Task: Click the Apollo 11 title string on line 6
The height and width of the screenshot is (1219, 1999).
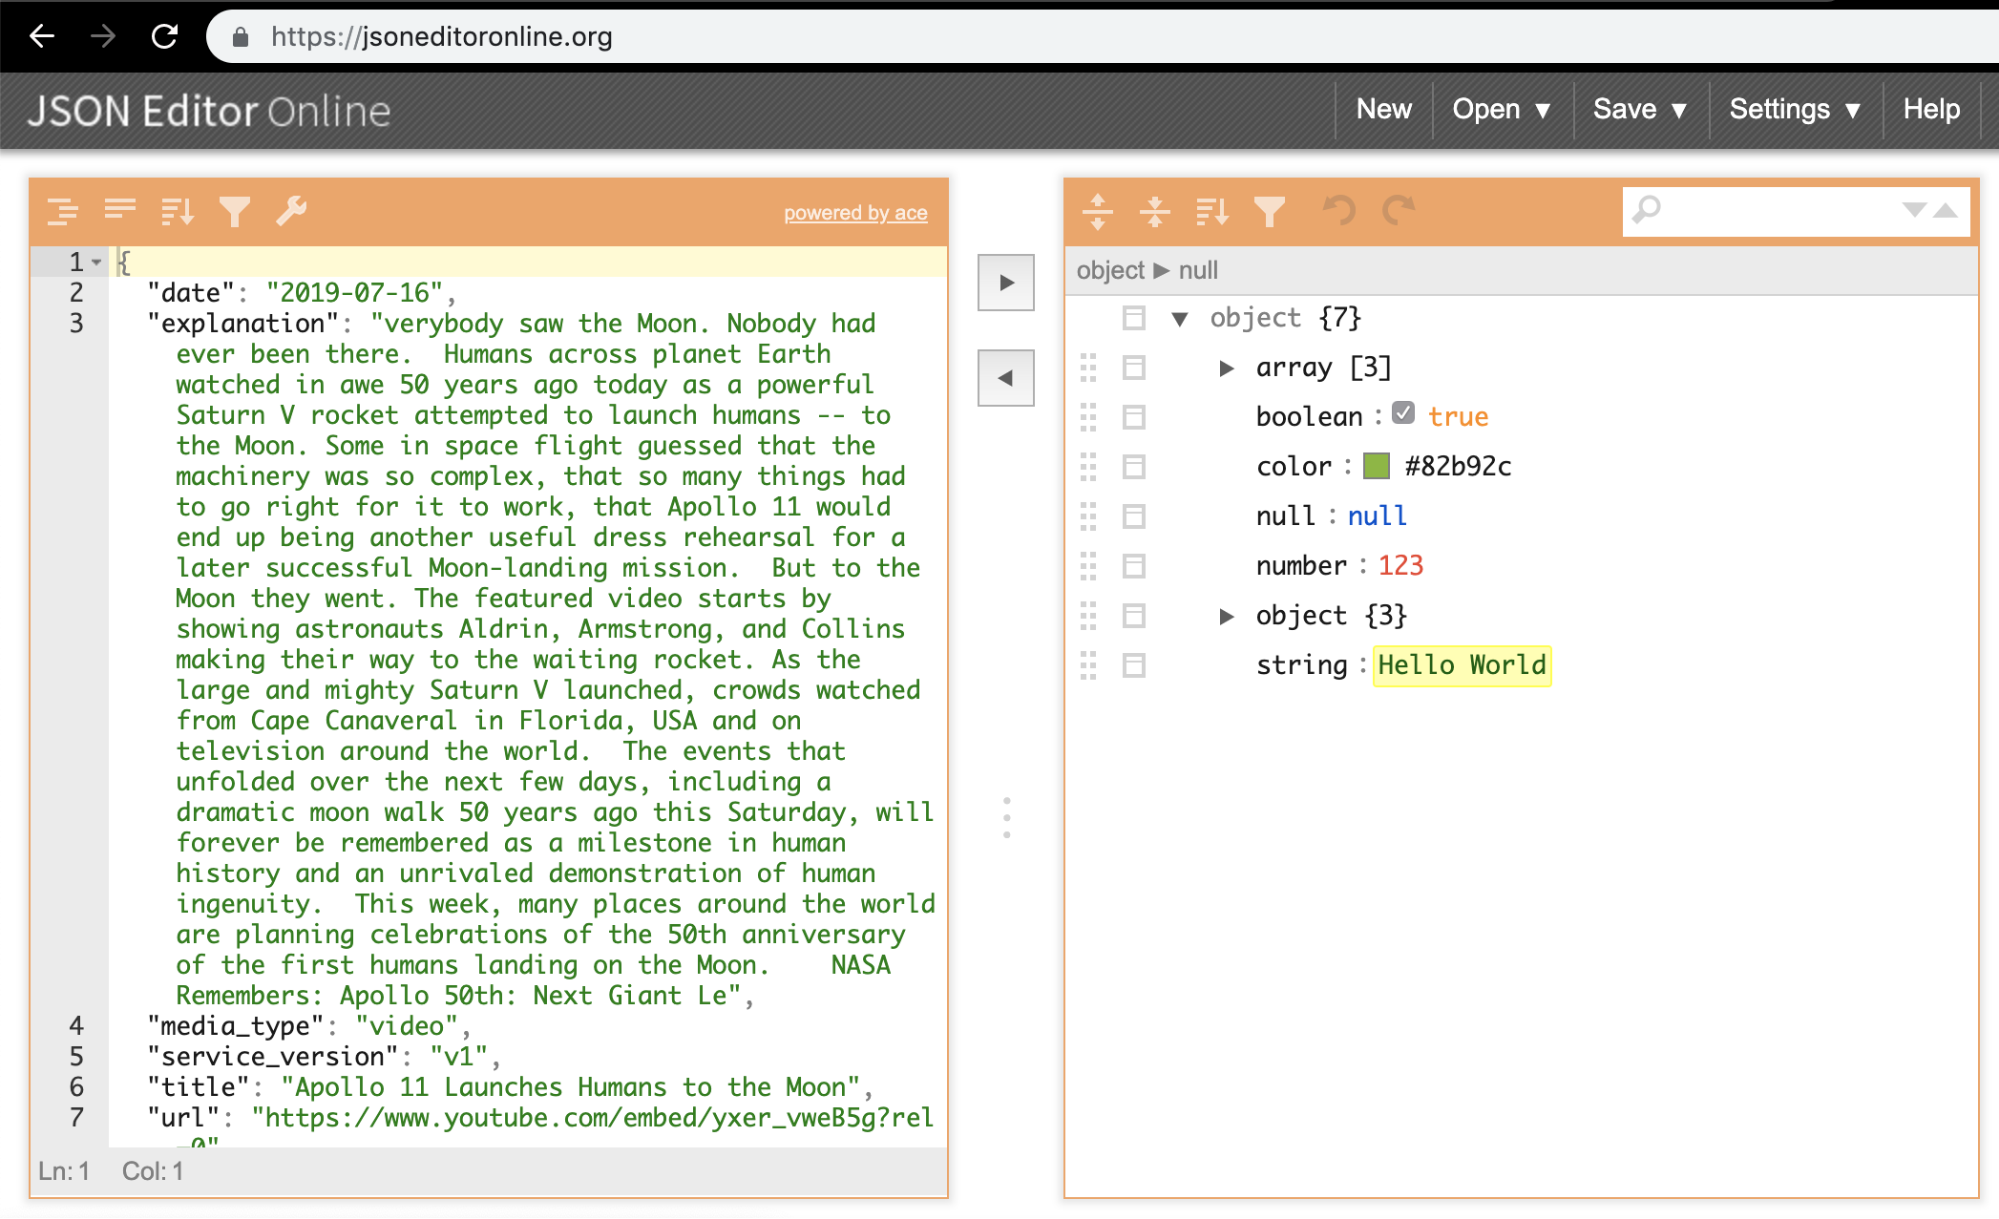Action: coord(570,1087)
